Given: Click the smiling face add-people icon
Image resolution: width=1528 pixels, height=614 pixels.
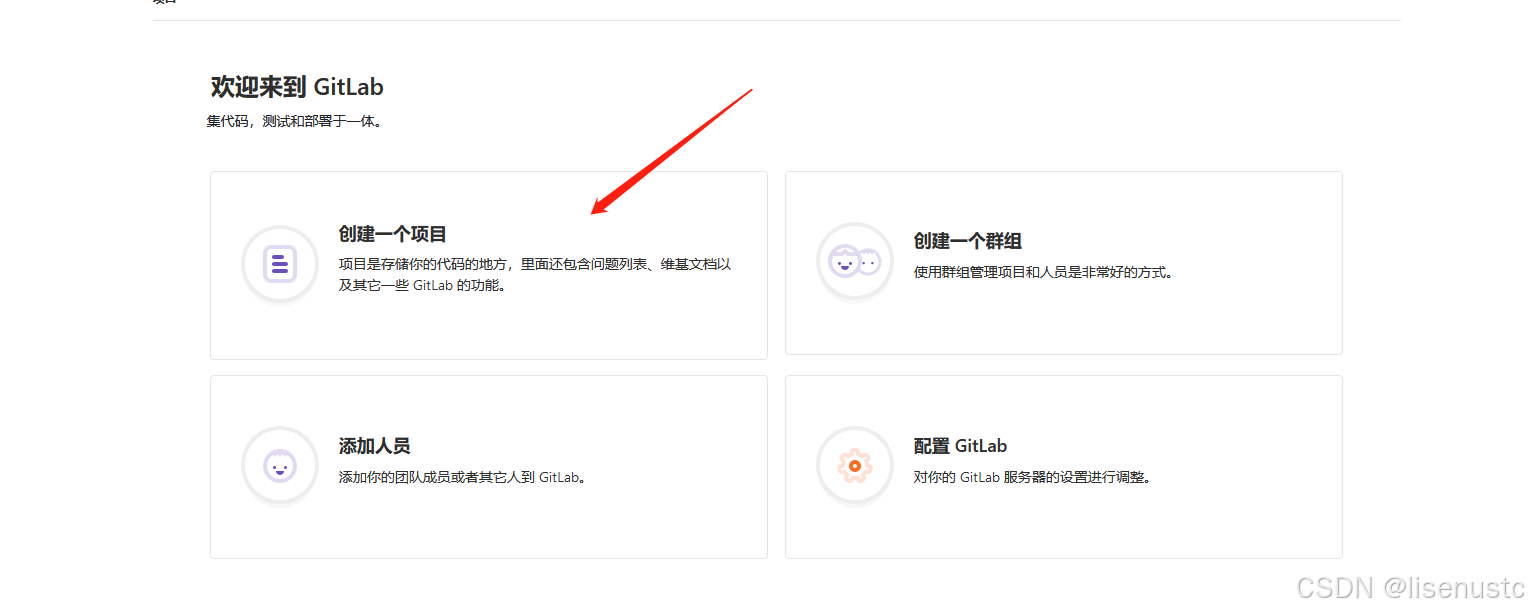Looking at the screenshot, I should [280, 466].
